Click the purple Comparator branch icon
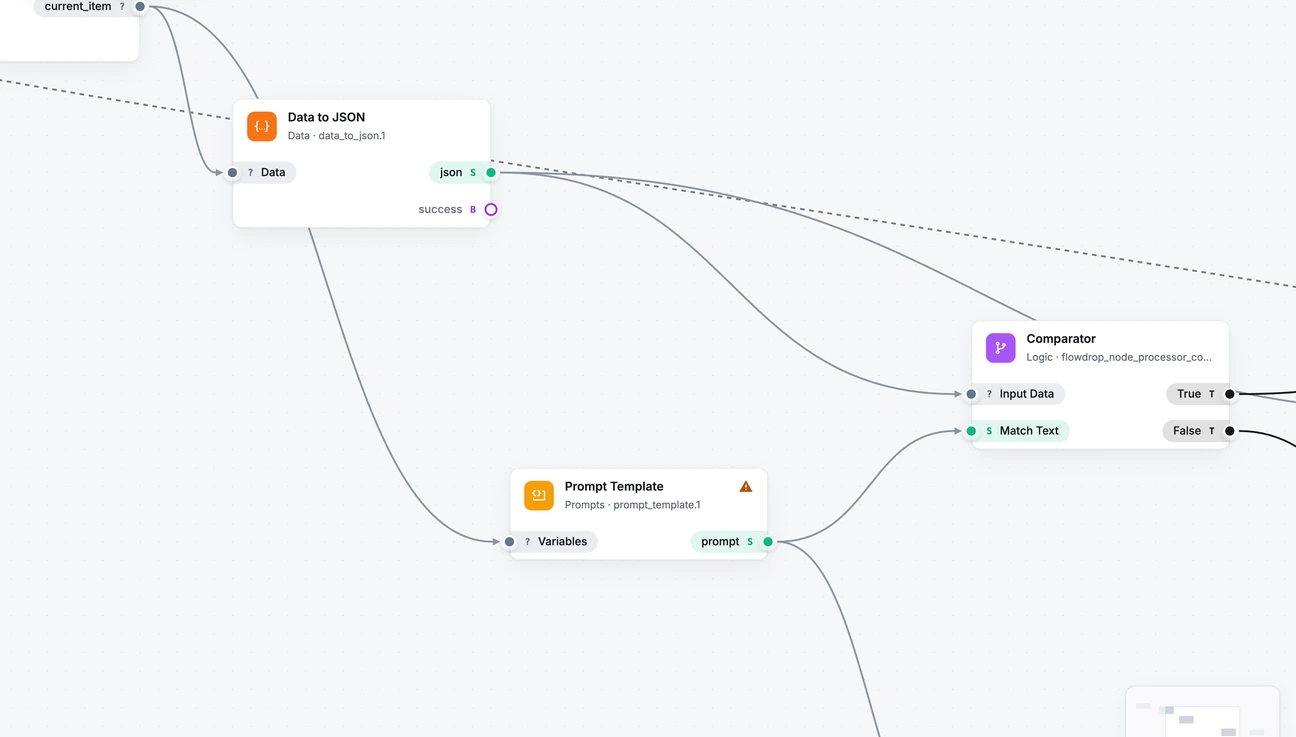Image resolution: width=1296 pixels, height=737 pixels. tap(1001, 348)
